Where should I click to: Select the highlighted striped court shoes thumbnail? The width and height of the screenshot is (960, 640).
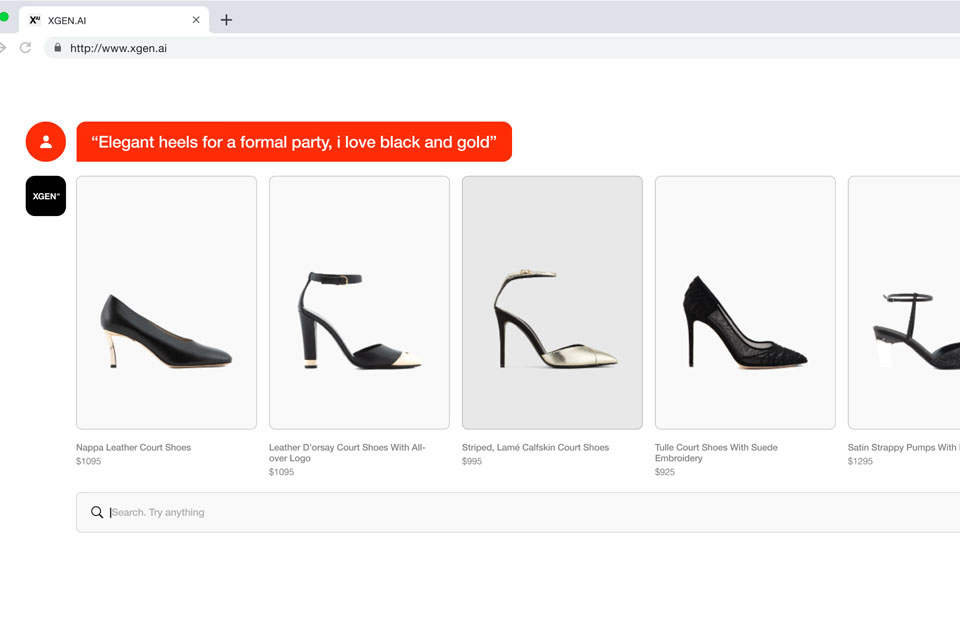point(551,302)
